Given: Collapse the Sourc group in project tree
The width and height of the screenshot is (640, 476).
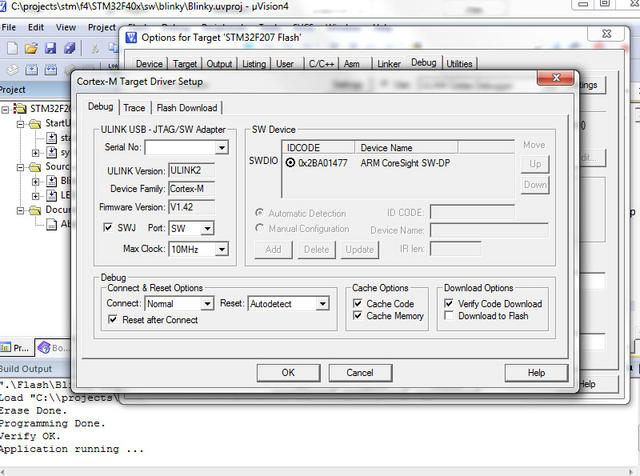Looking at the screenshot, I should coord(20,167).
